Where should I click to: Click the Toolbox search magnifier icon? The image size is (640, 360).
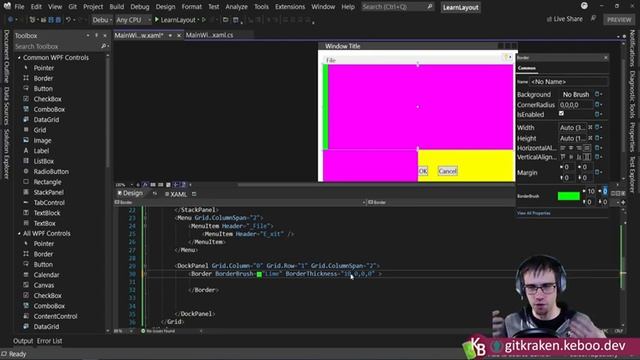coord(104,47)
